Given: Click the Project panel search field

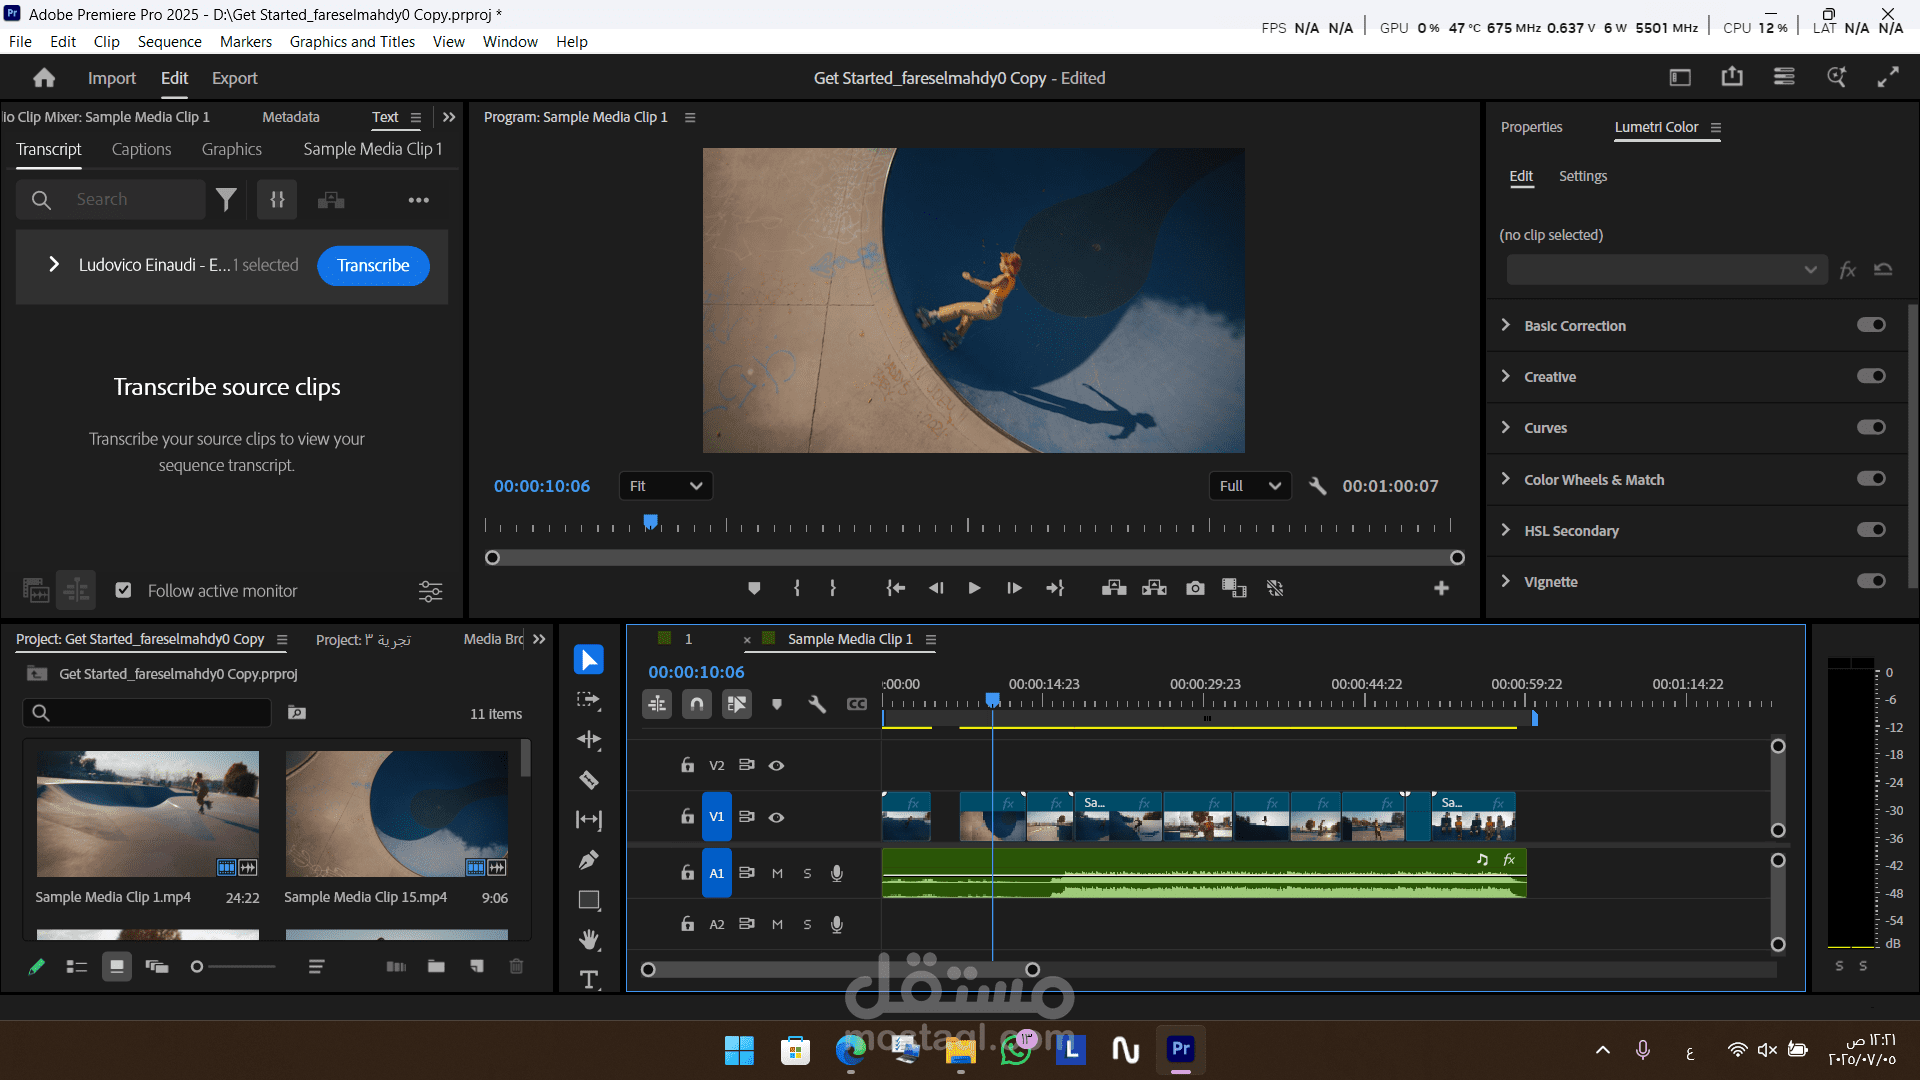Looking at the screenshot, I should coord(147,713).
